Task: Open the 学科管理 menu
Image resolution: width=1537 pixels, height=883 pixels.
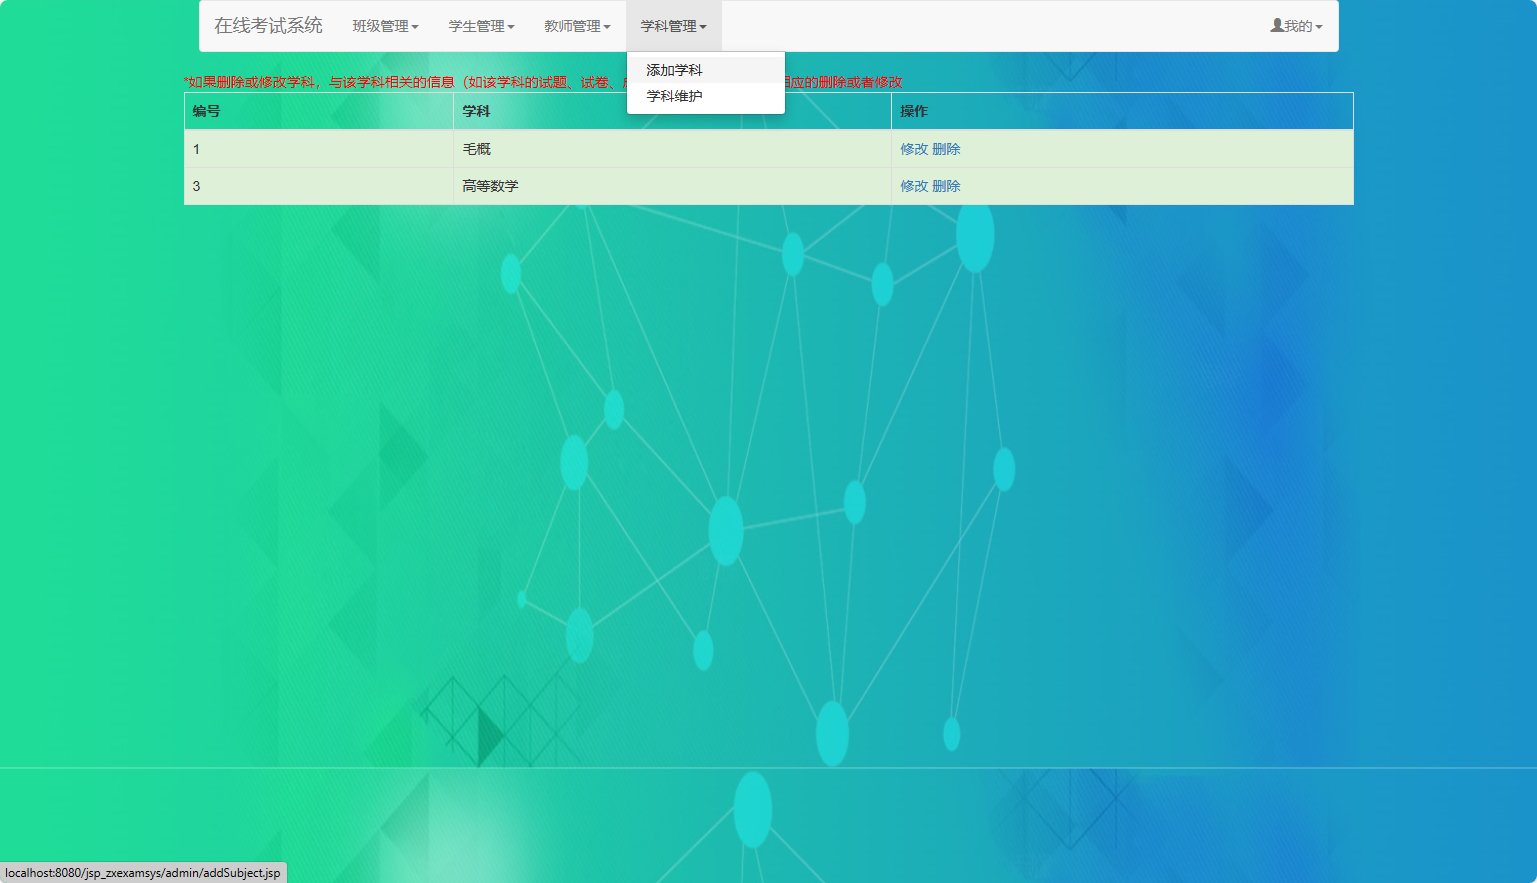Action: coord(673,26)
